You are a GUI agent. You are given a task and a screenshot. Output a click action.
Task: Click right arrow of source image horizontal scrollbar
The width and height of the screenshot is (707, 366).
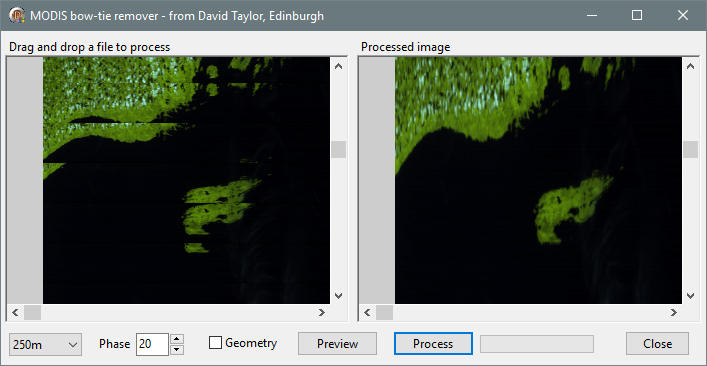[322, 312]
